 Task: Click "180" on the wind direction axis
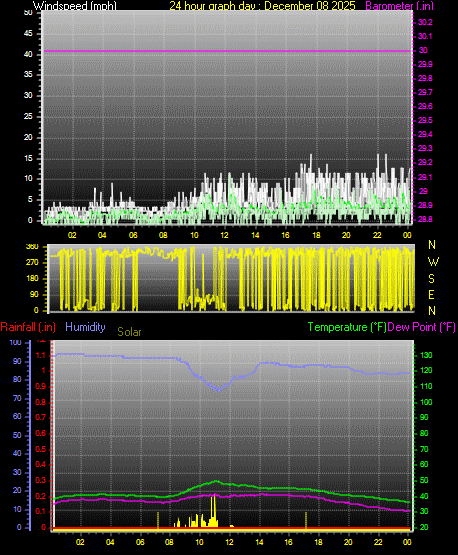click(32, 279)
